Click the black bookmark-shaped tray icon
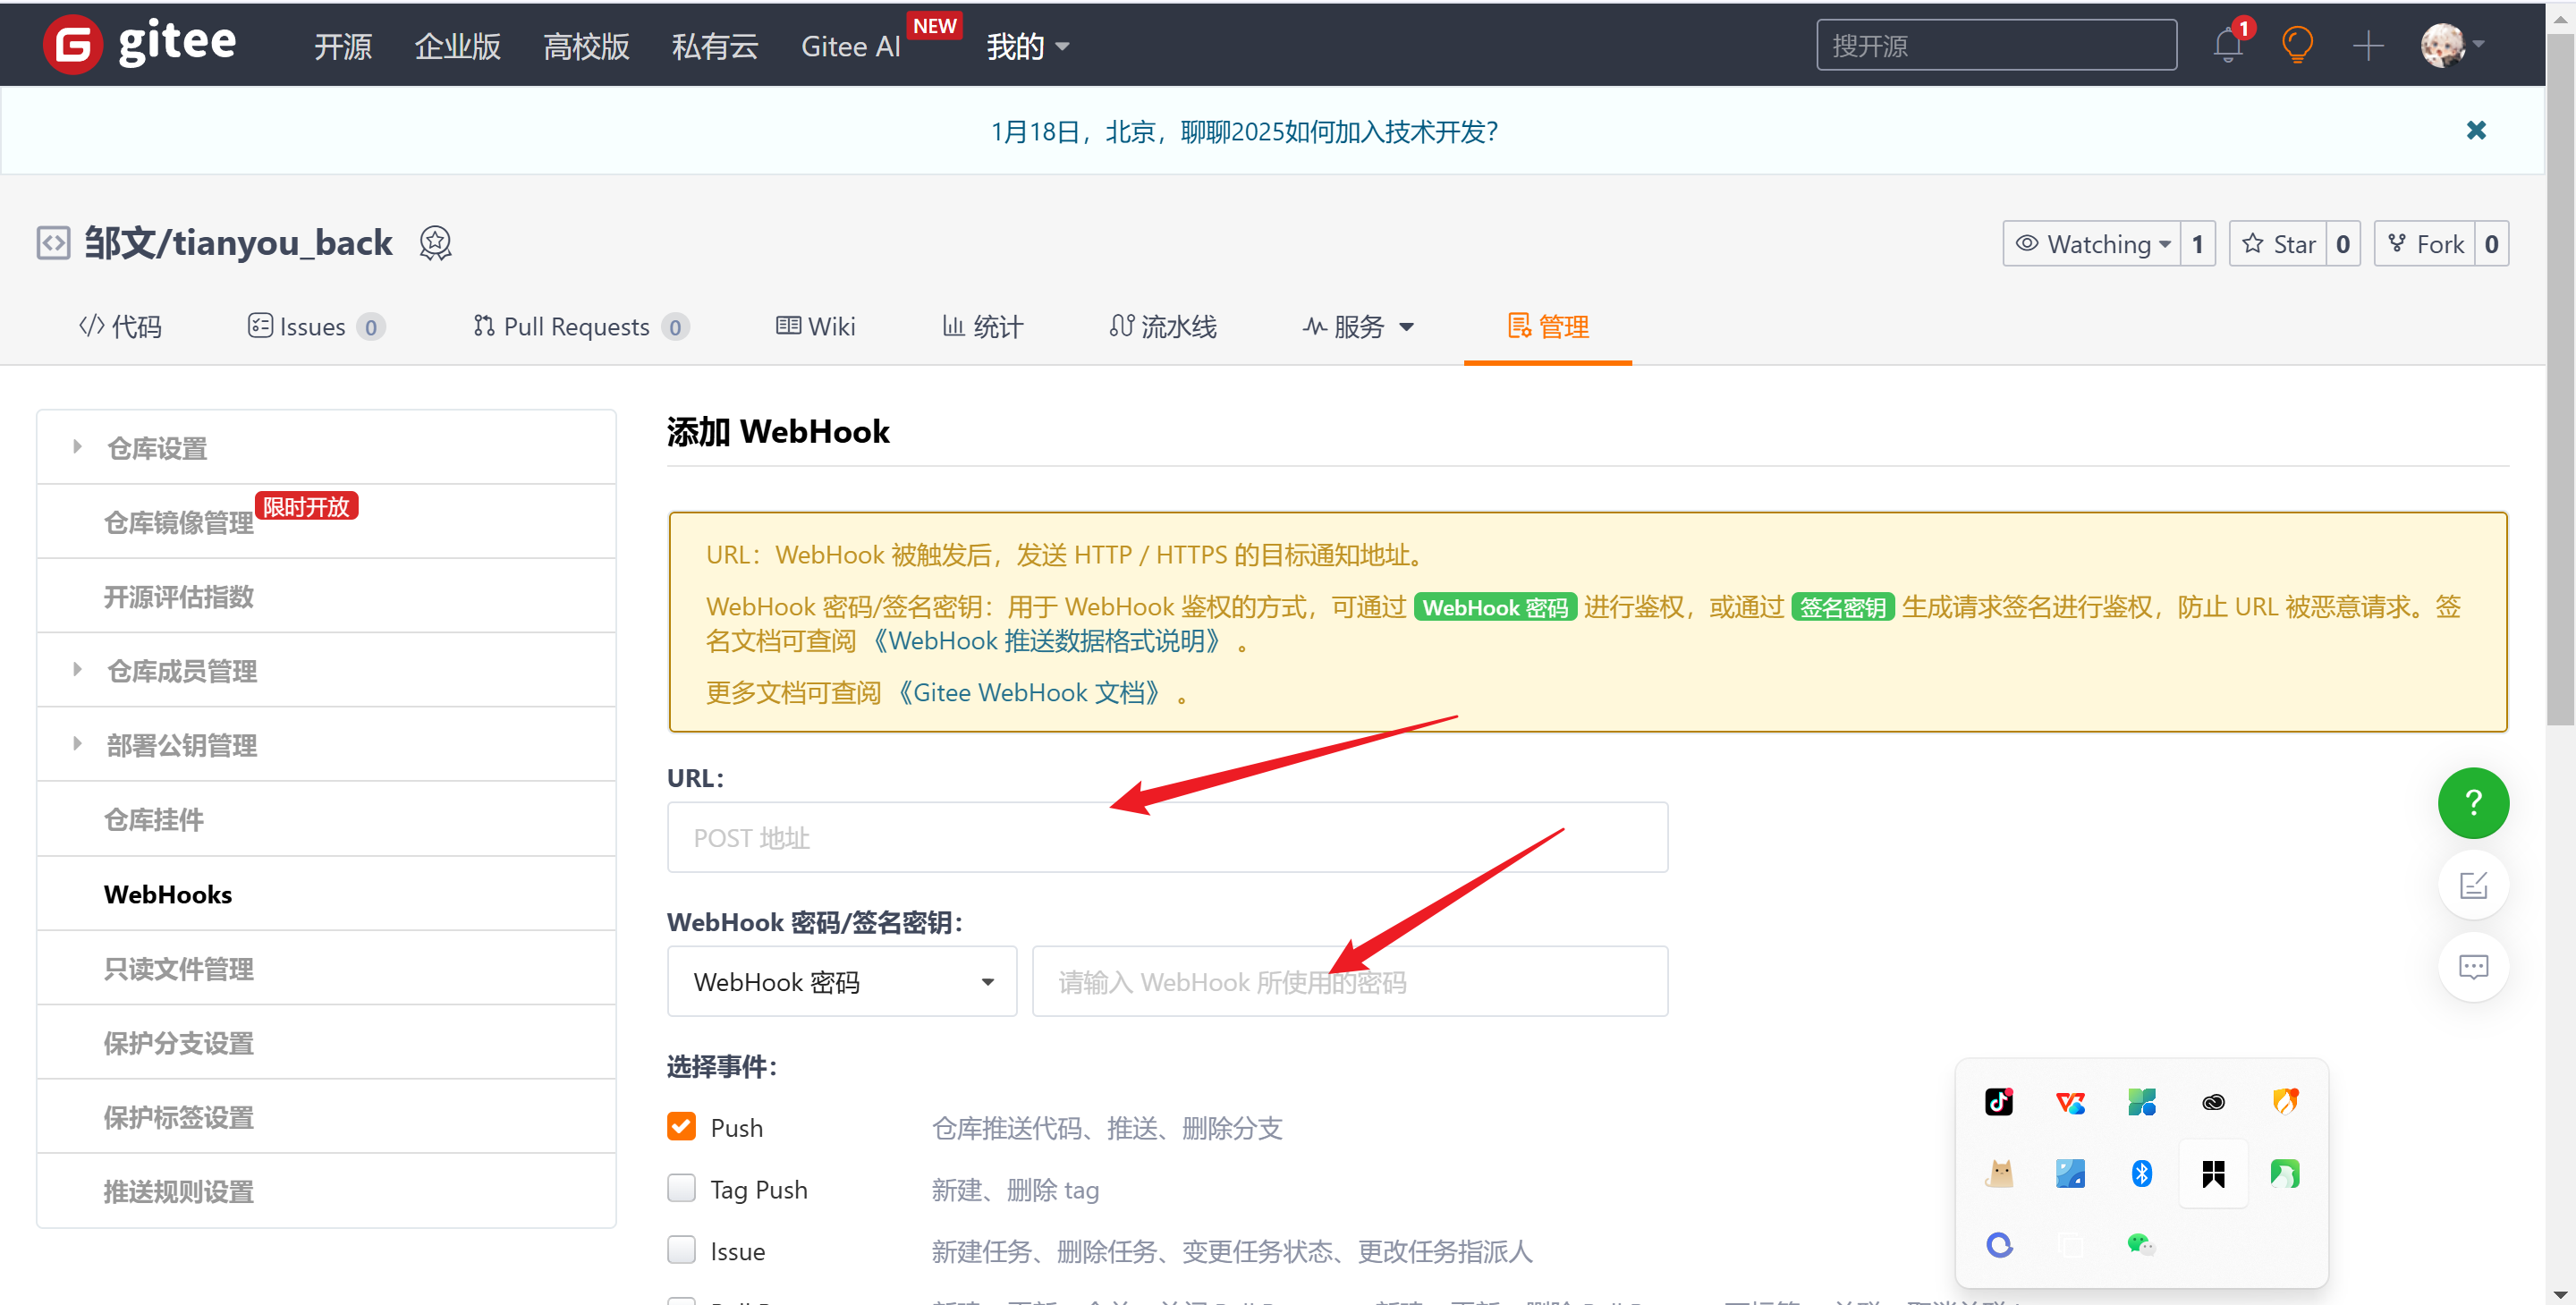 pos(2213,1173)
